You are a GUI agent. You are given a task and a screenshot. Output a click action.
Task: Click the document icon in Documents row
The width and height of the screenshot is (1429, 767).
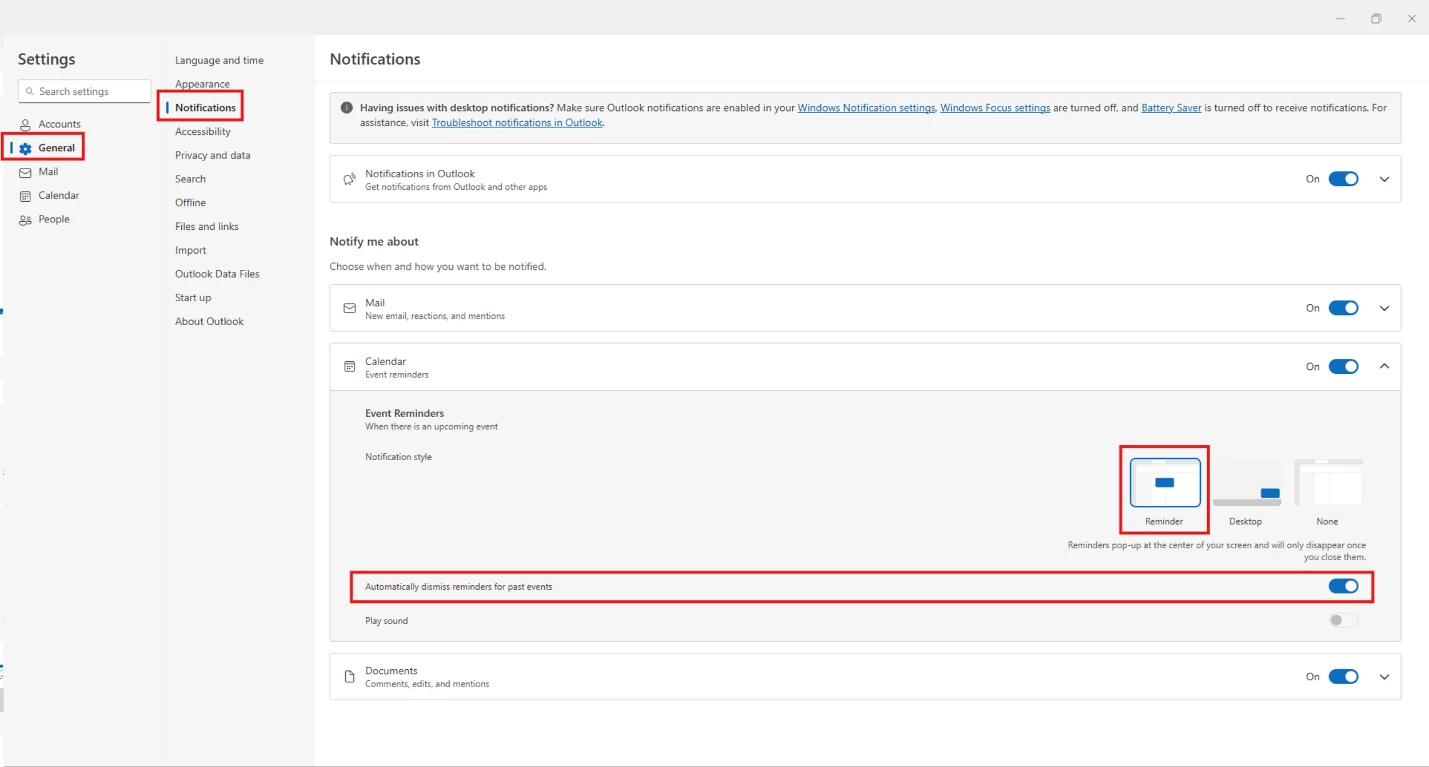(x=349, y=677)
